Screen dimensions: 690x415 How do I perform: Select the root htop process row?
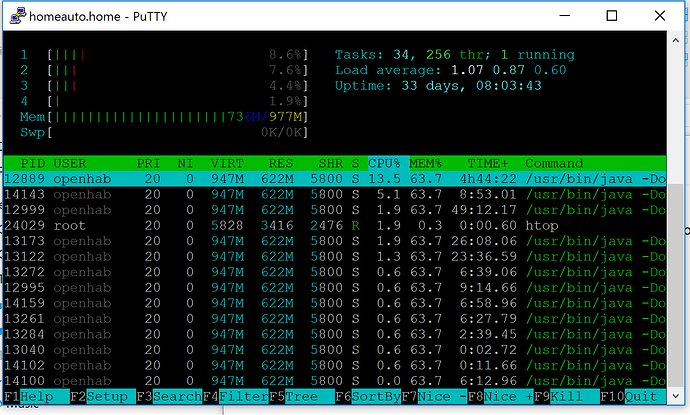(x=300, y=226)
